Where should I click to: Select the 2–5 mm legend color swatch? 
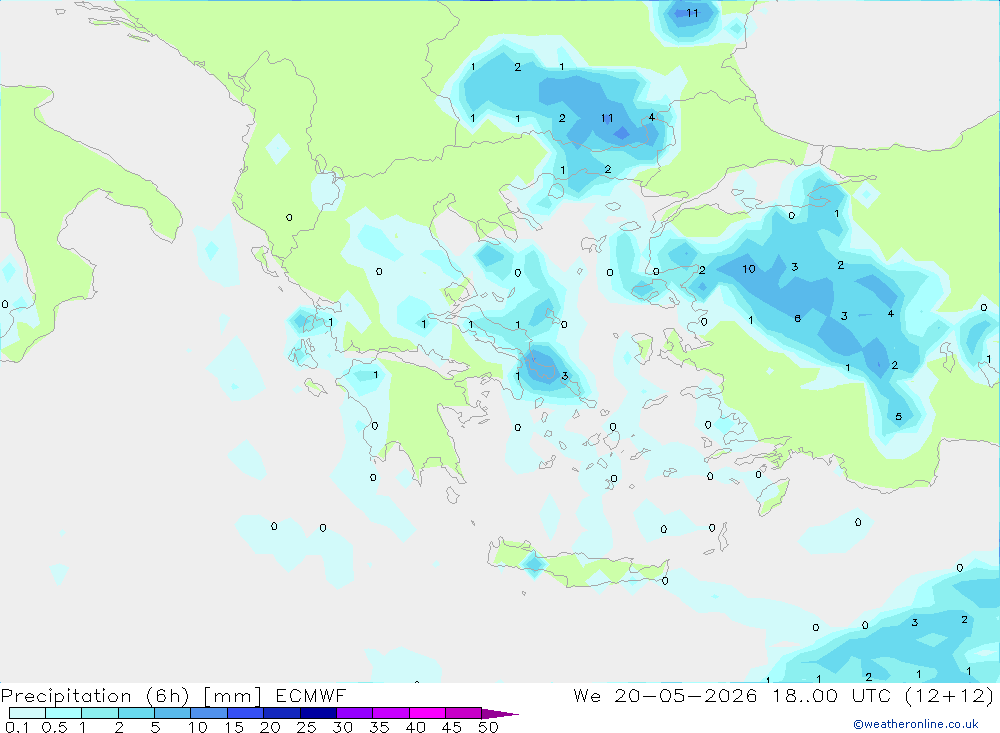click(x=136, y=713)
